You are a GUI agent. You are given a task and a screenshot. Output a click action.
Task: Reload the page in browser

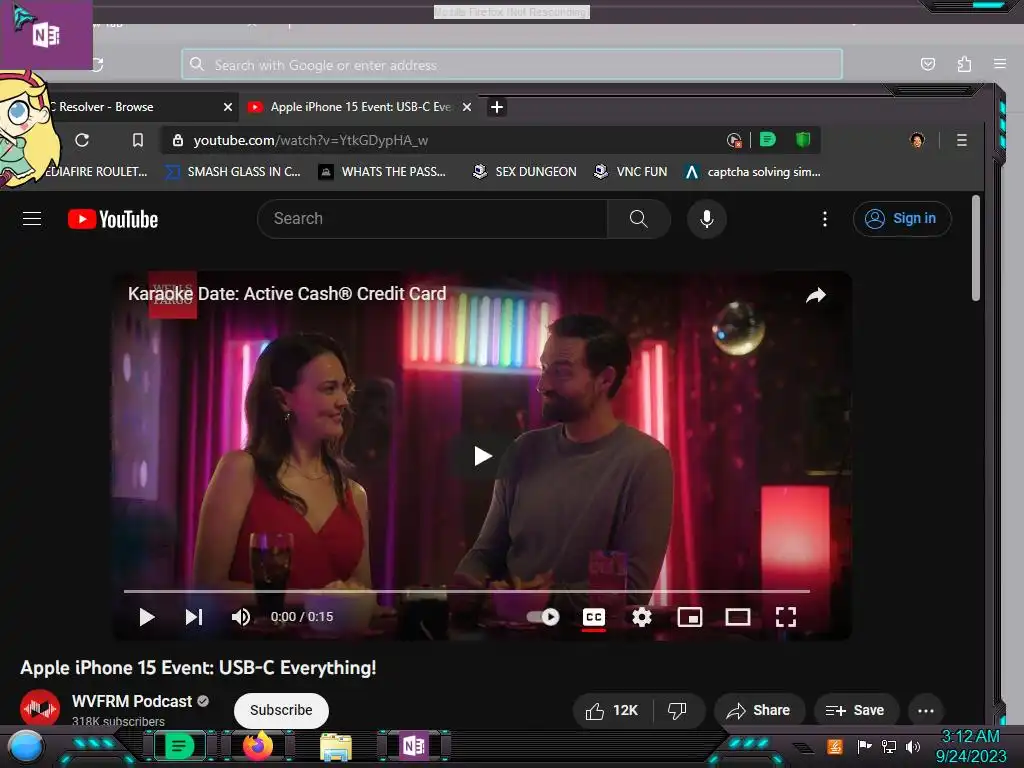82,140
